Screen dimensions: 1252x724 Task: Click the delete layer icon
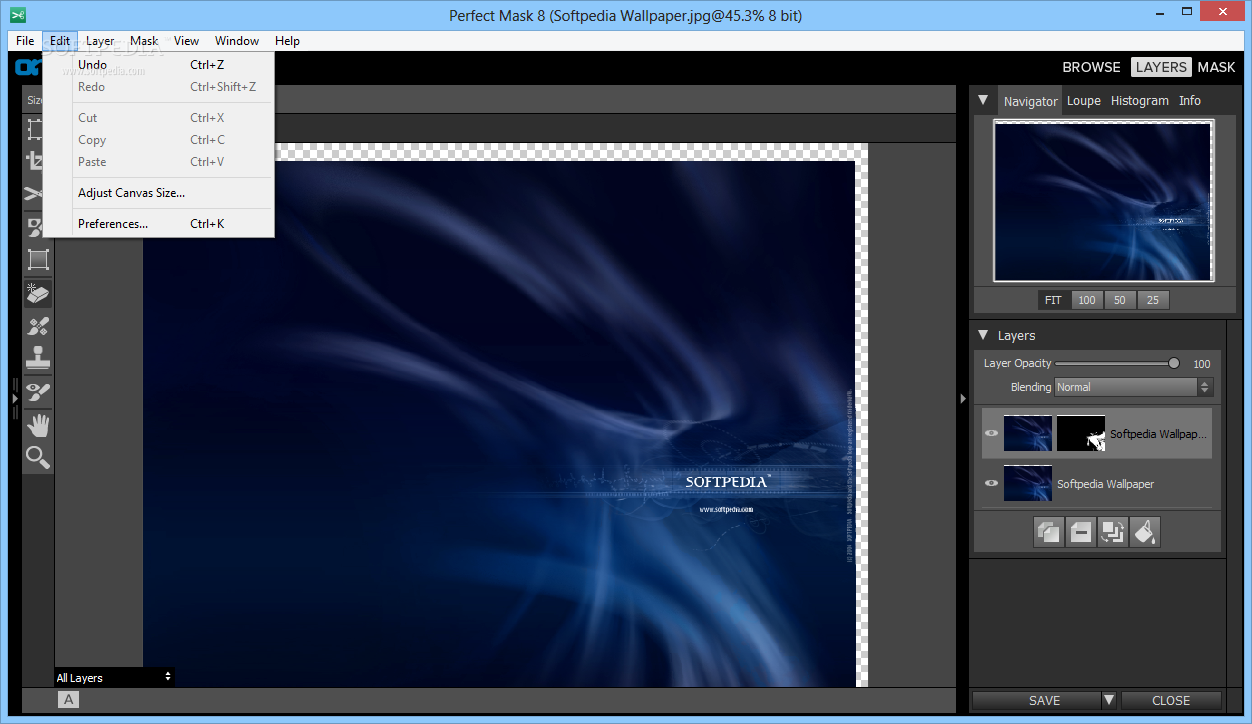(x=1080, y=532)
